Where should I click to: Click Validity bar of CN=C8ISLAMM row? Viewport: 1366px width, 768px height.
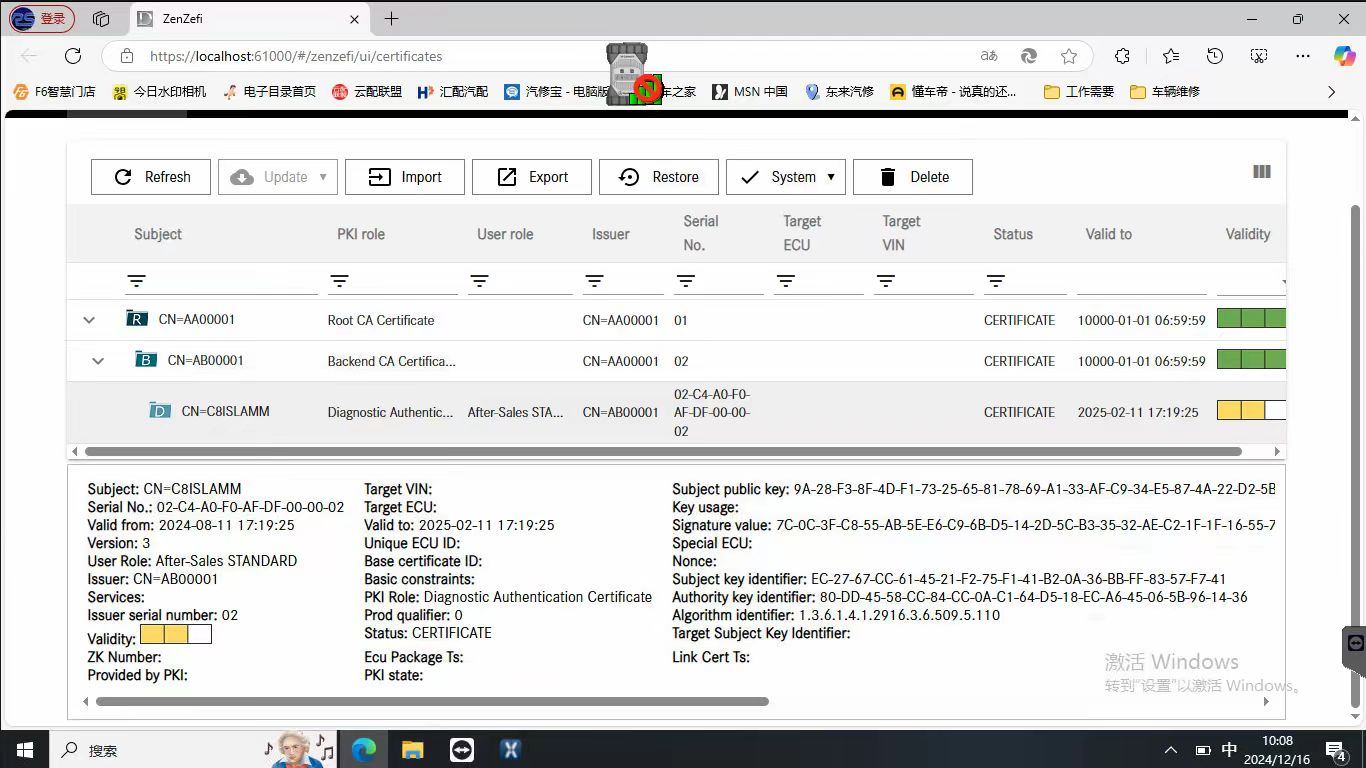(x=1251, y=410)
